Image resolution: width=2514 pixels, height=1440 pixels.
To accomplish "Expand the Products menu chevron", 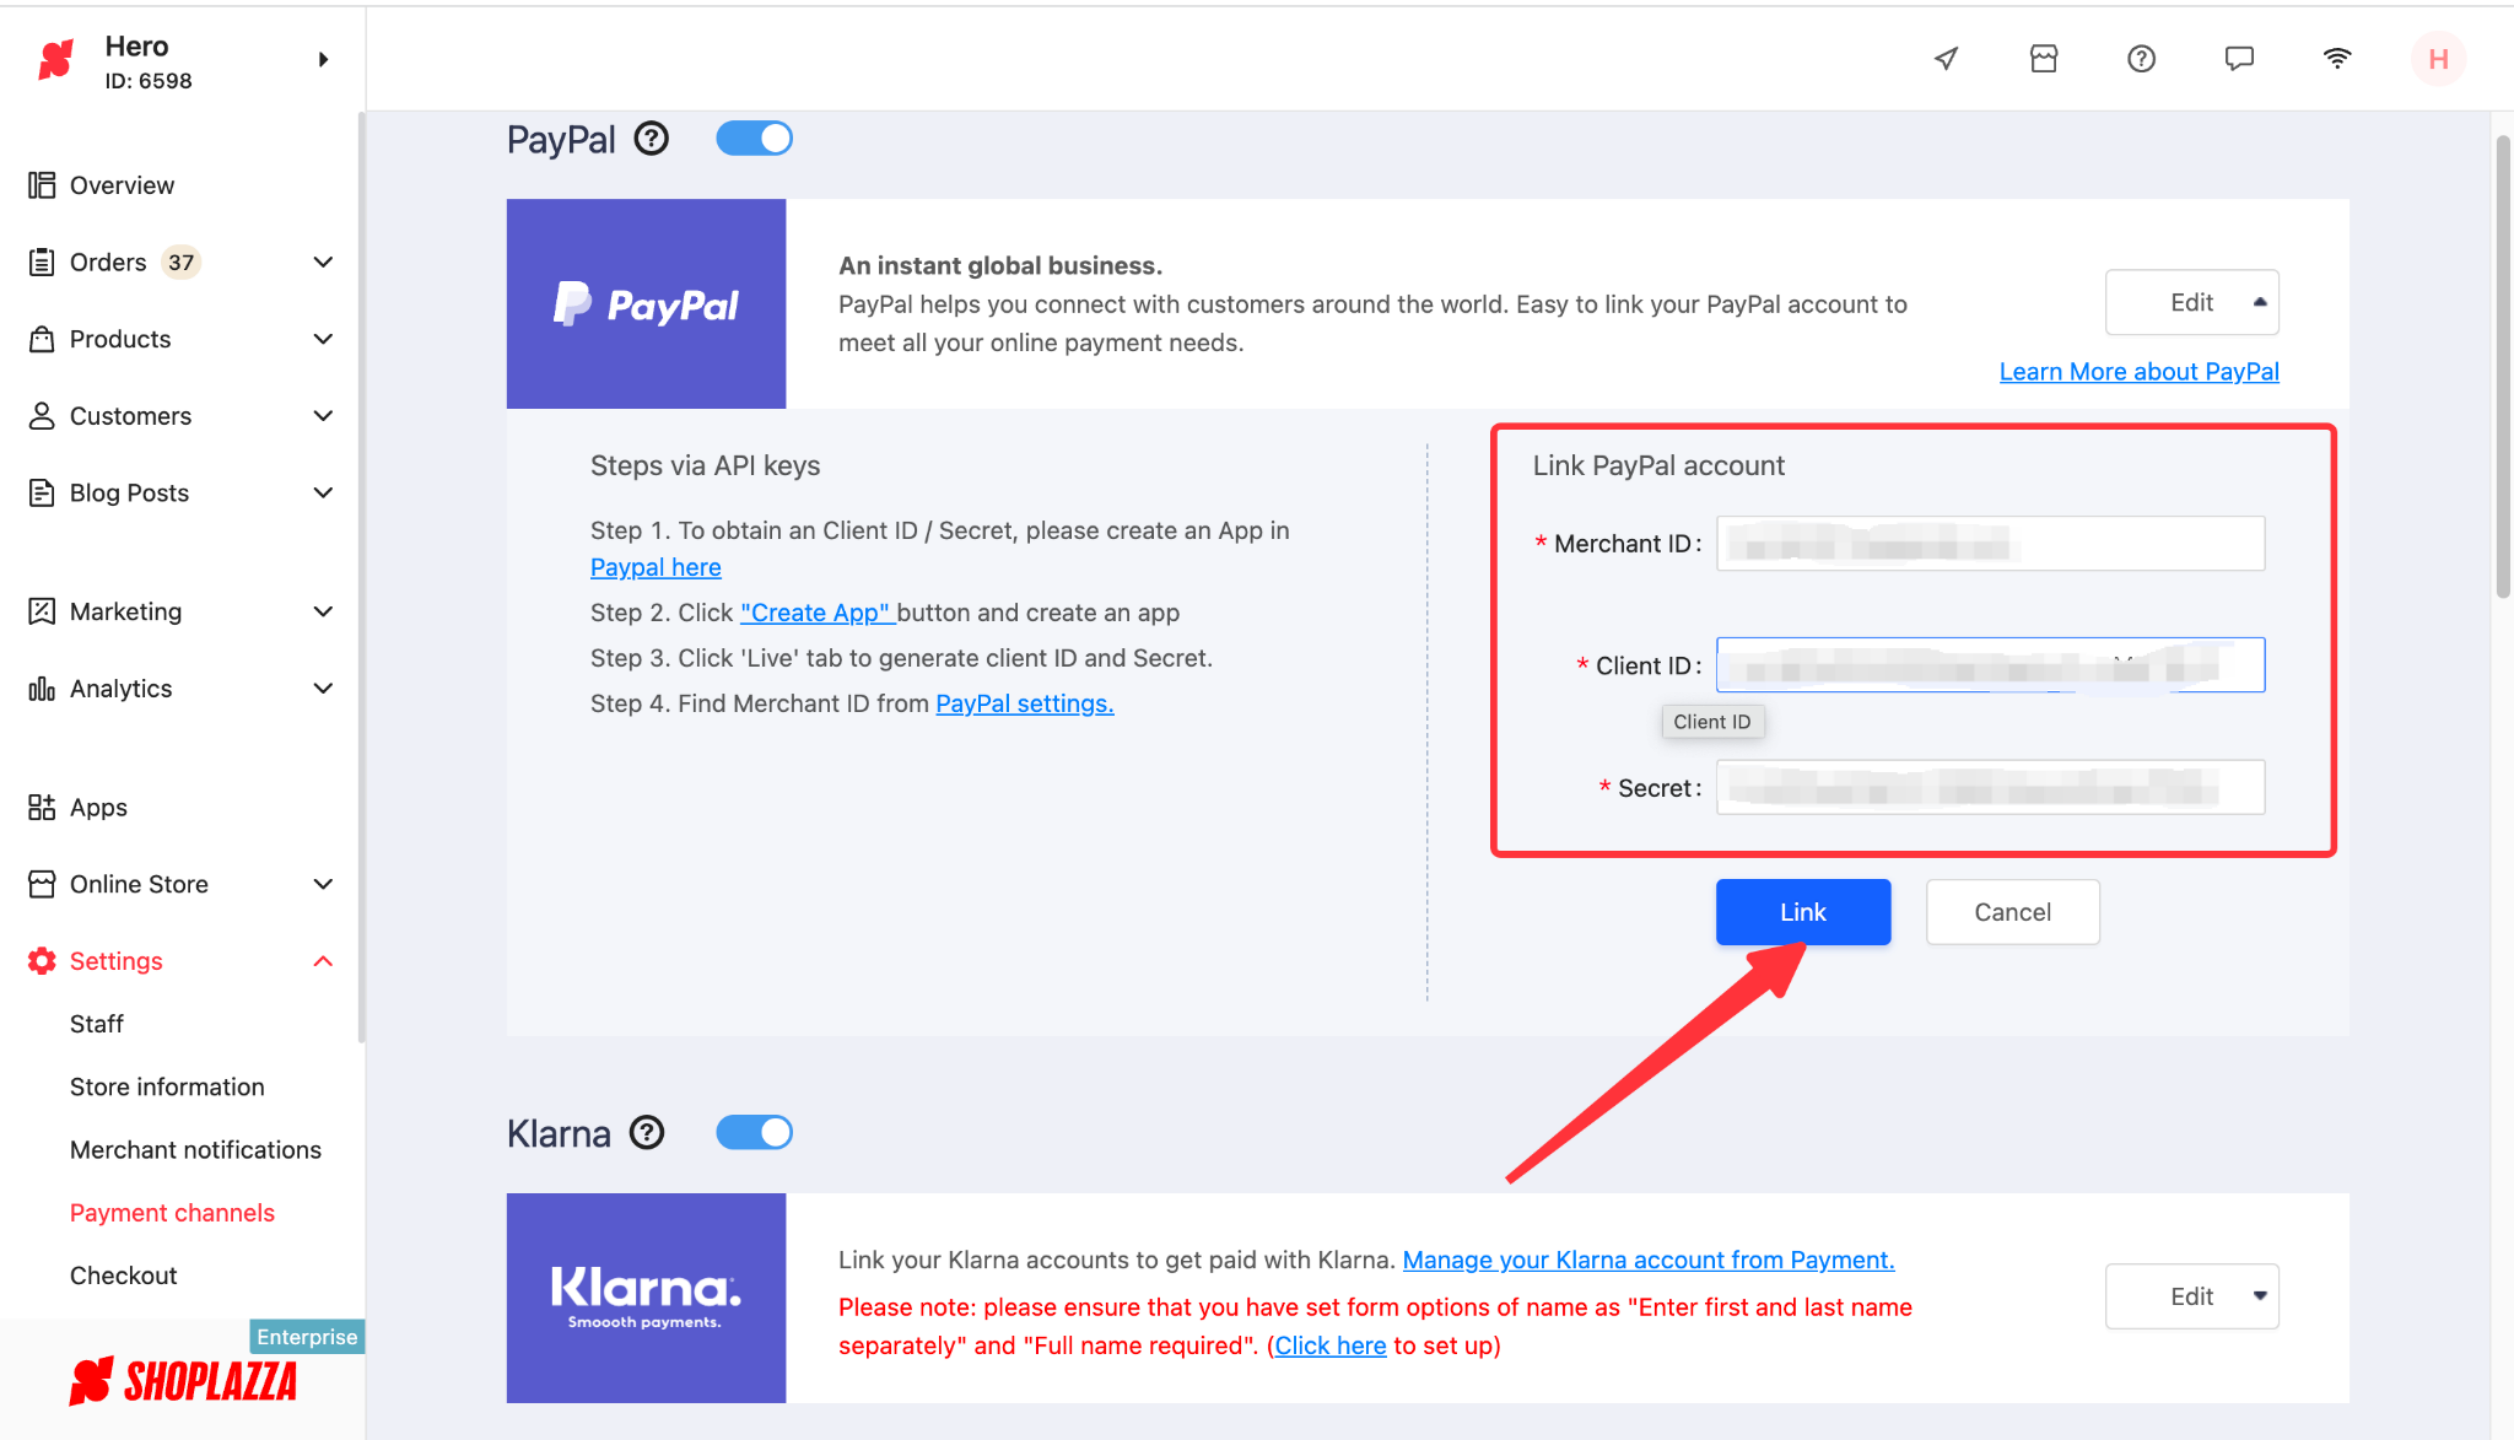I will point(323,339).
